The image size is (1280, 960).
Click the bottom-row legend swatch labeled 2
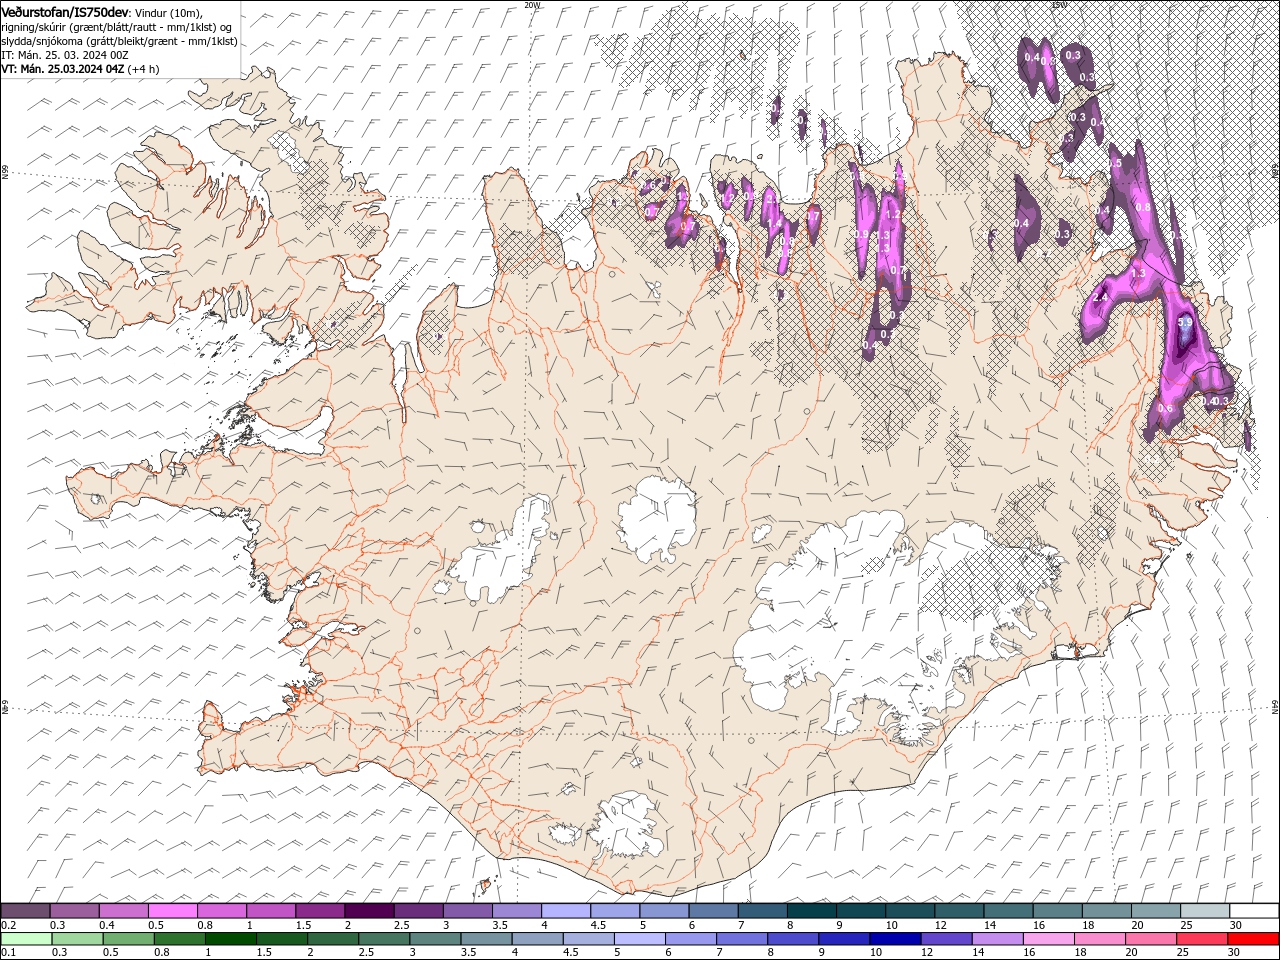pyautogui.click(x=333, y=939)
